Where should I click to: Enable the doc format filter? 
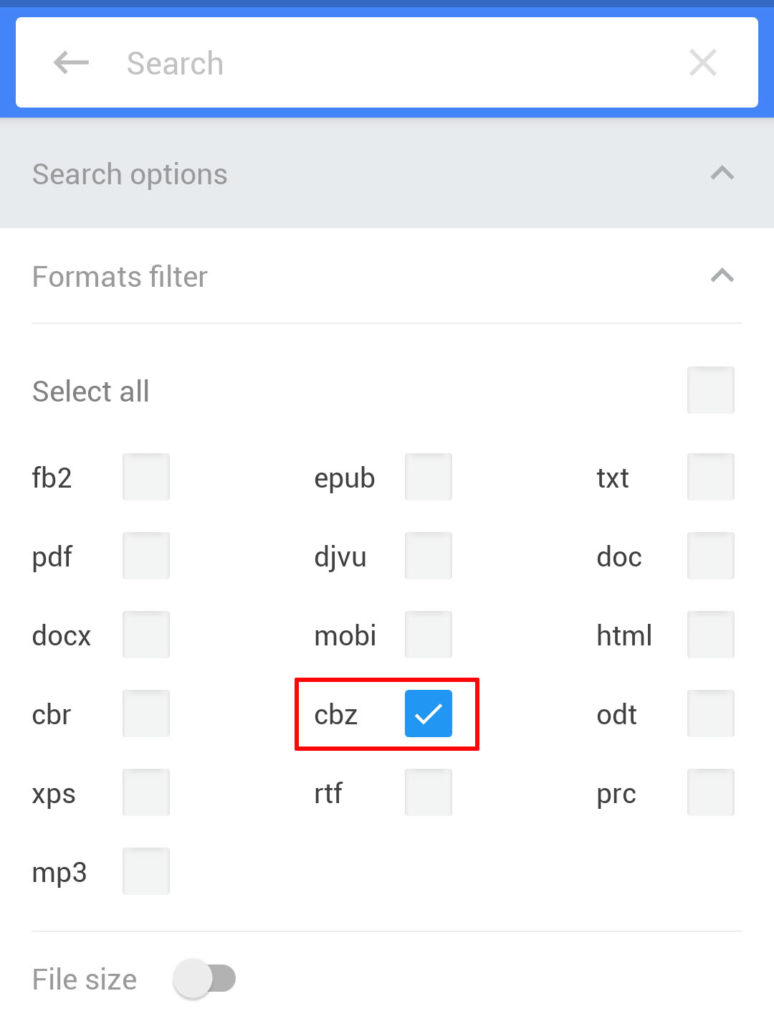pos(710,555)
